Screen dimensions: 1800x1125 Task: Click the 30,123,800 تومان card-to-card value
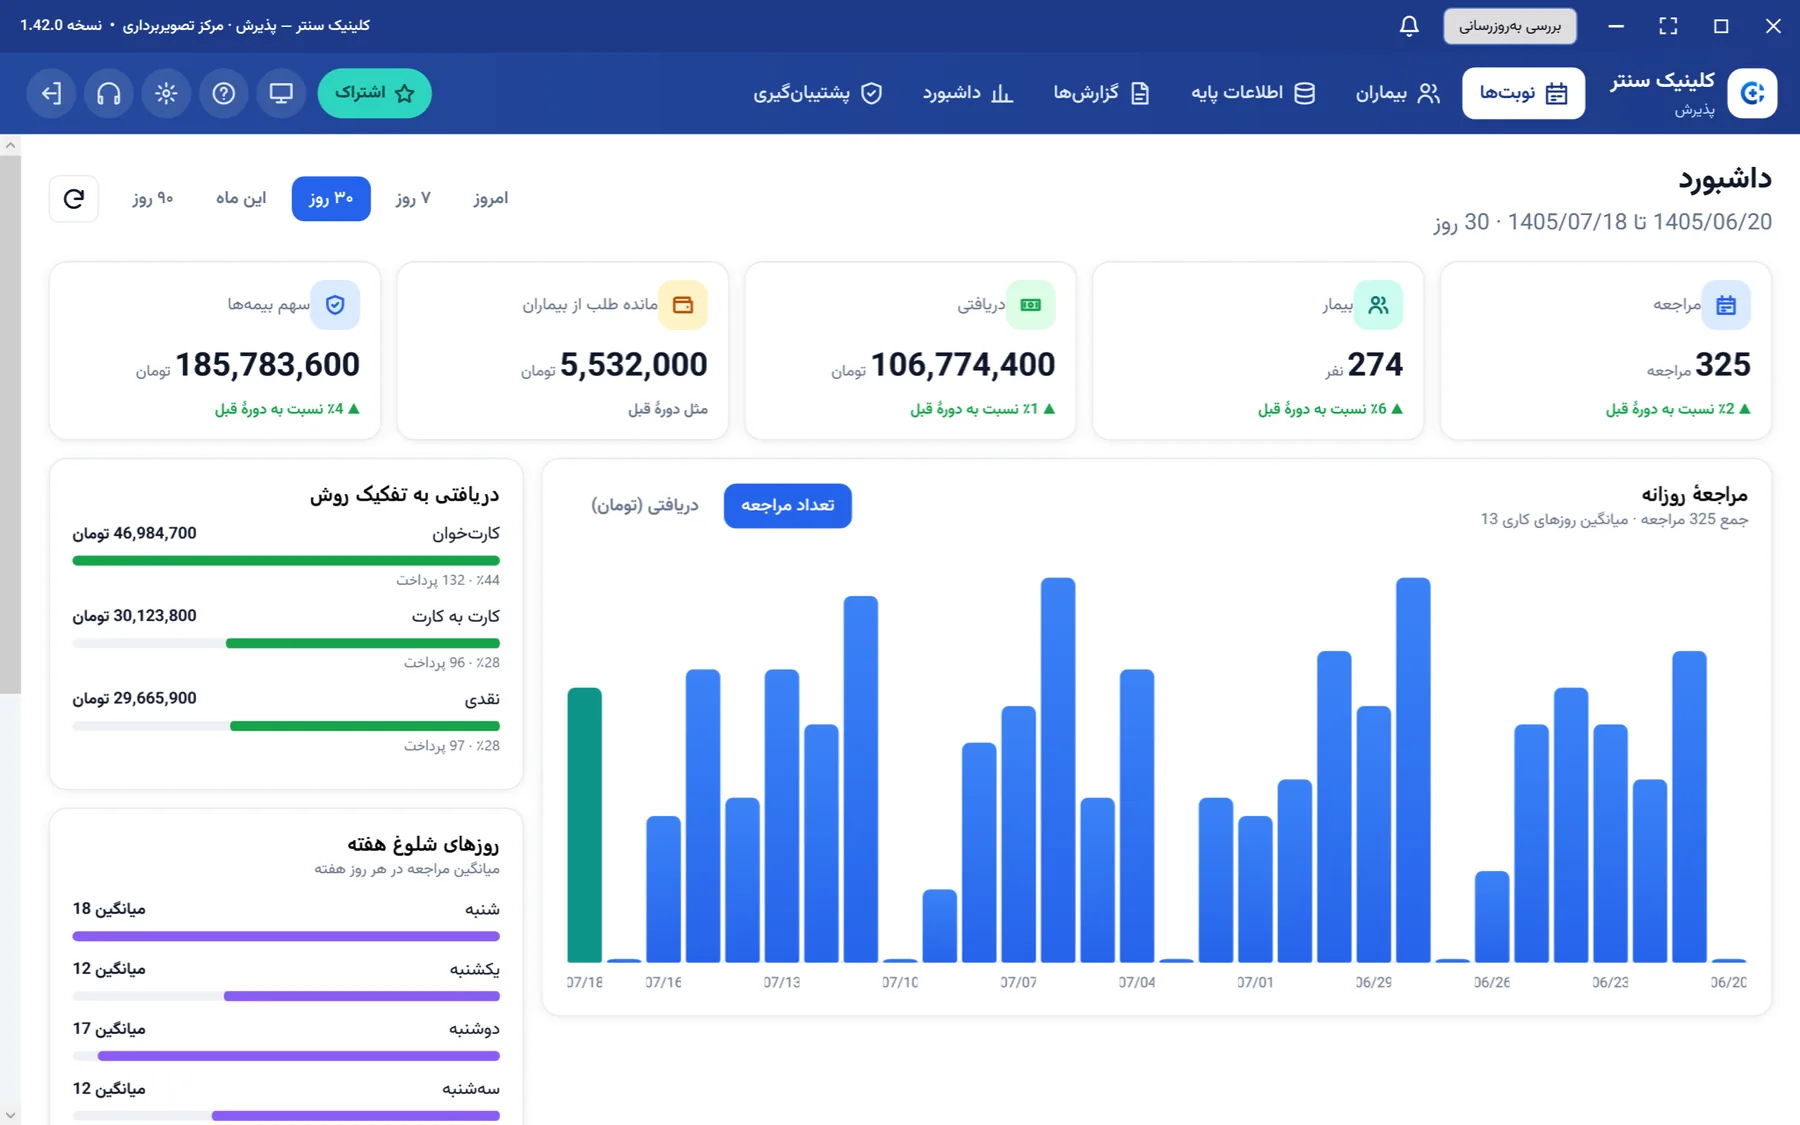[x=134, y=616]
